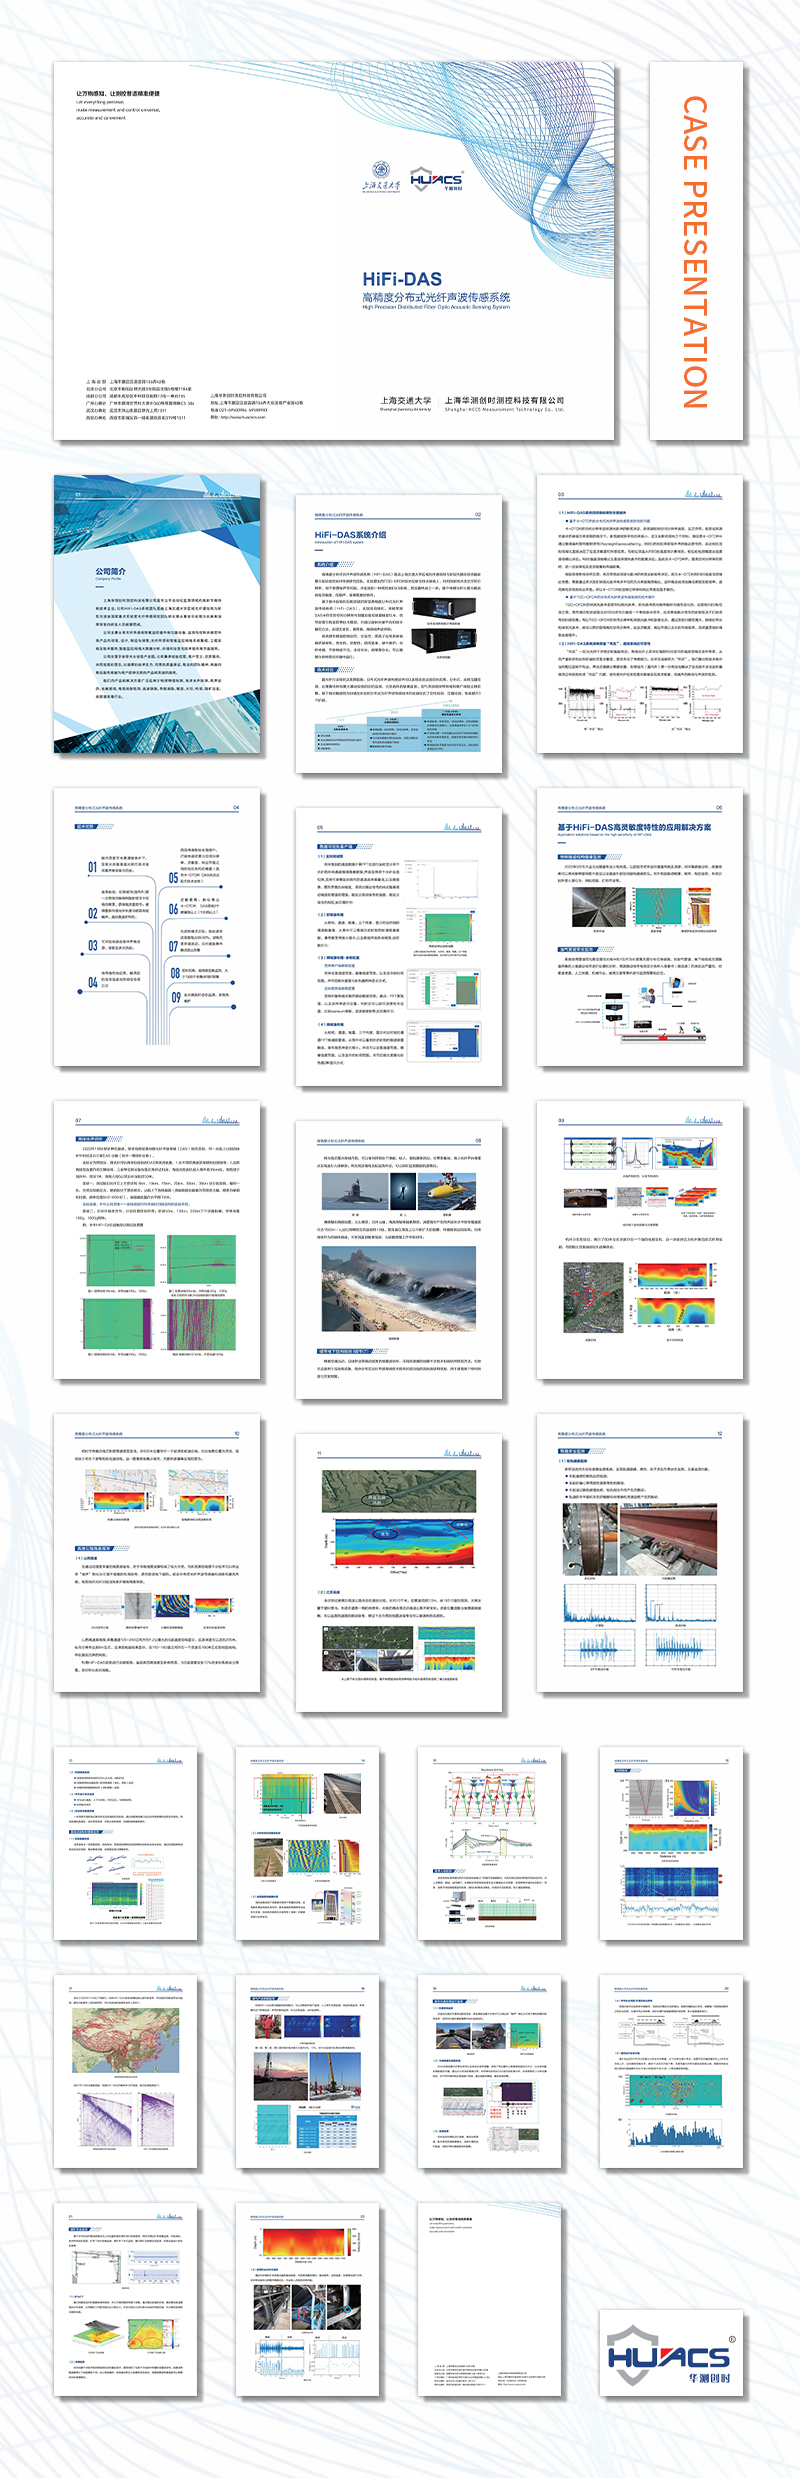Open the 公司简介 company profile page
Image resolution: width=800 pixels, height=2478 pixels.
tap(158, 614)
